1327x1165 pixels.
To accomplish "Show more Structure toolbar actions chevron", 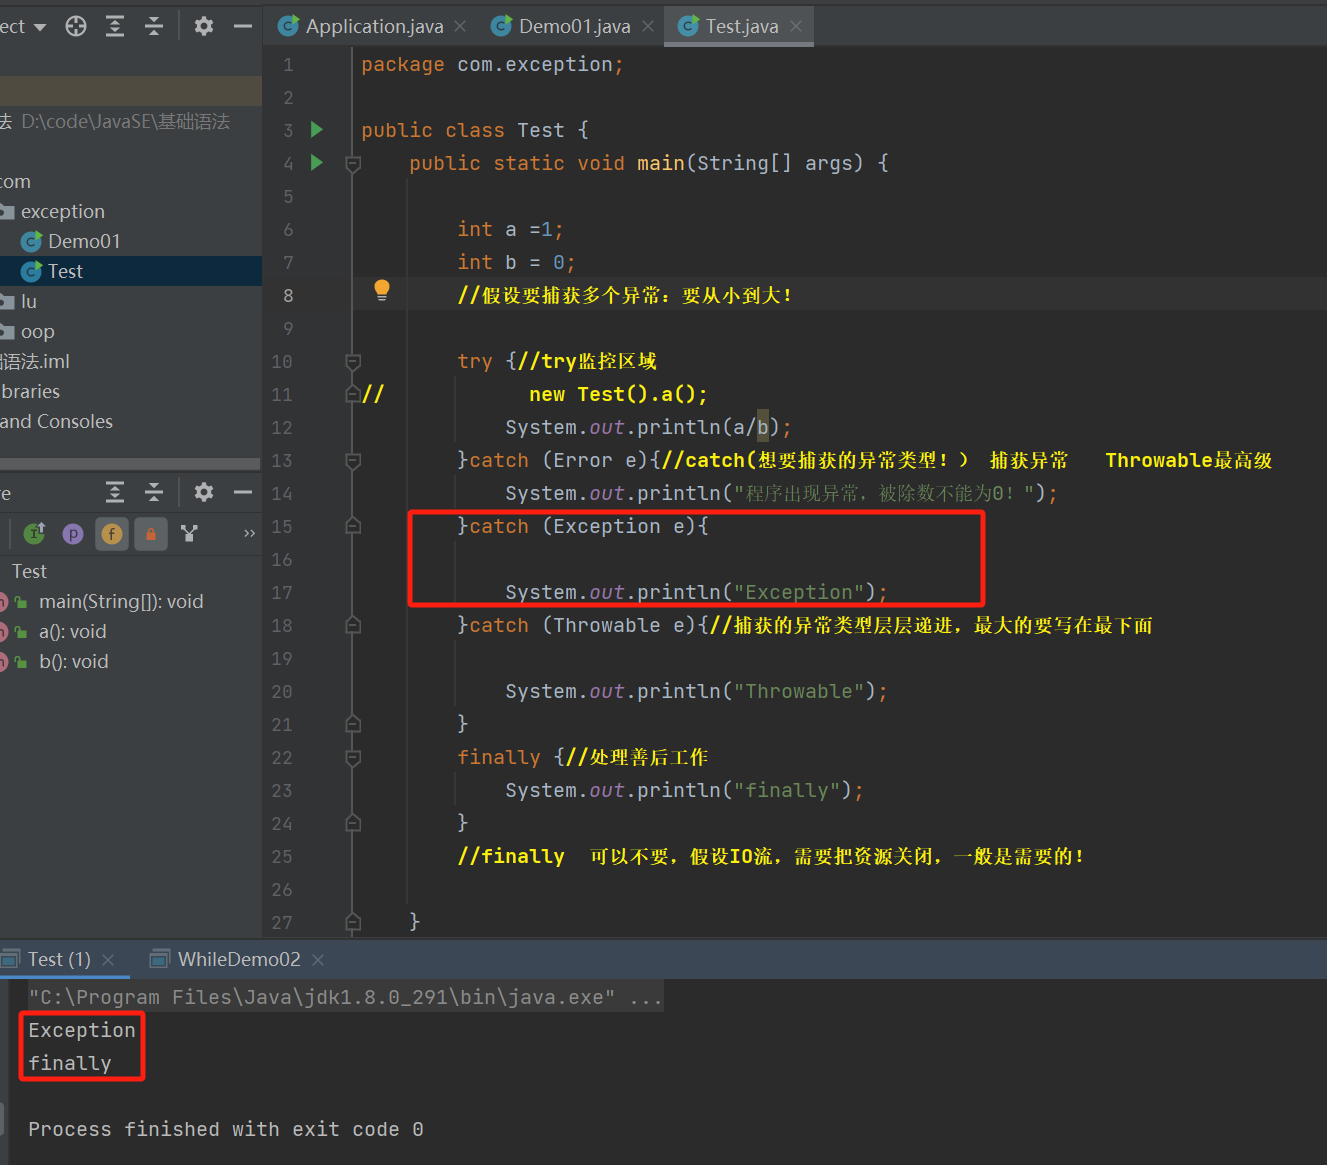I will click(249, 534).
